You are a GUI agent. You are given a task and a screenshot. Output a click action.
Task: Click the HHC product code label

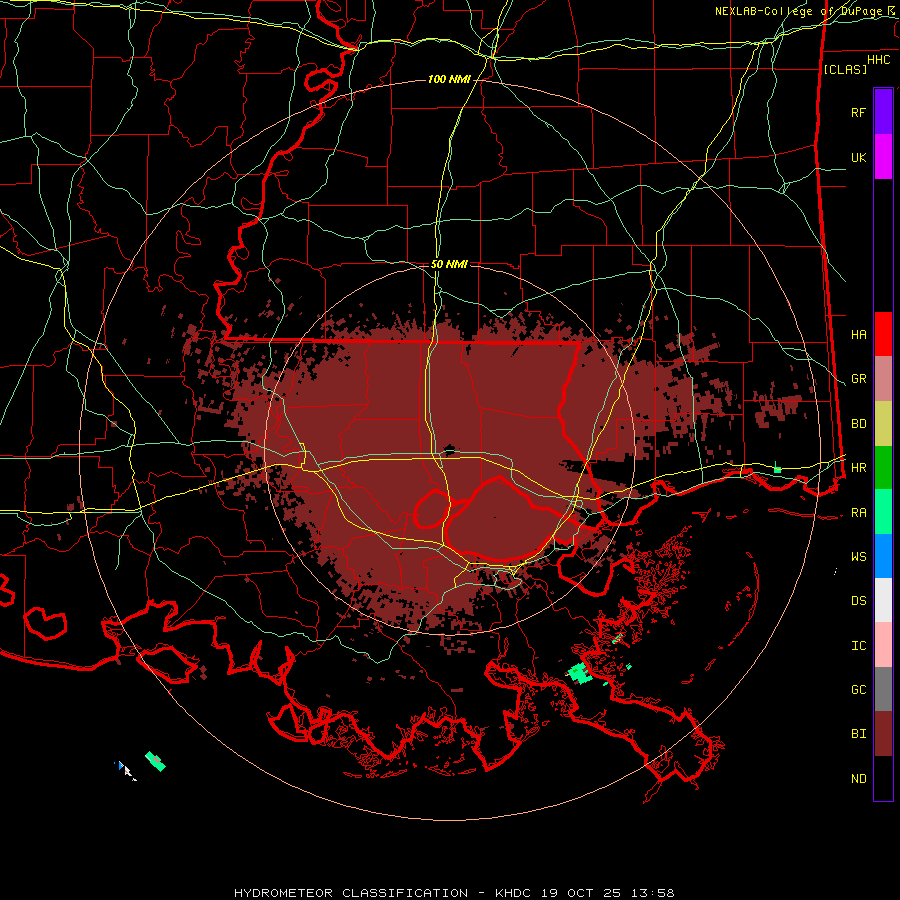coord(879,60)
